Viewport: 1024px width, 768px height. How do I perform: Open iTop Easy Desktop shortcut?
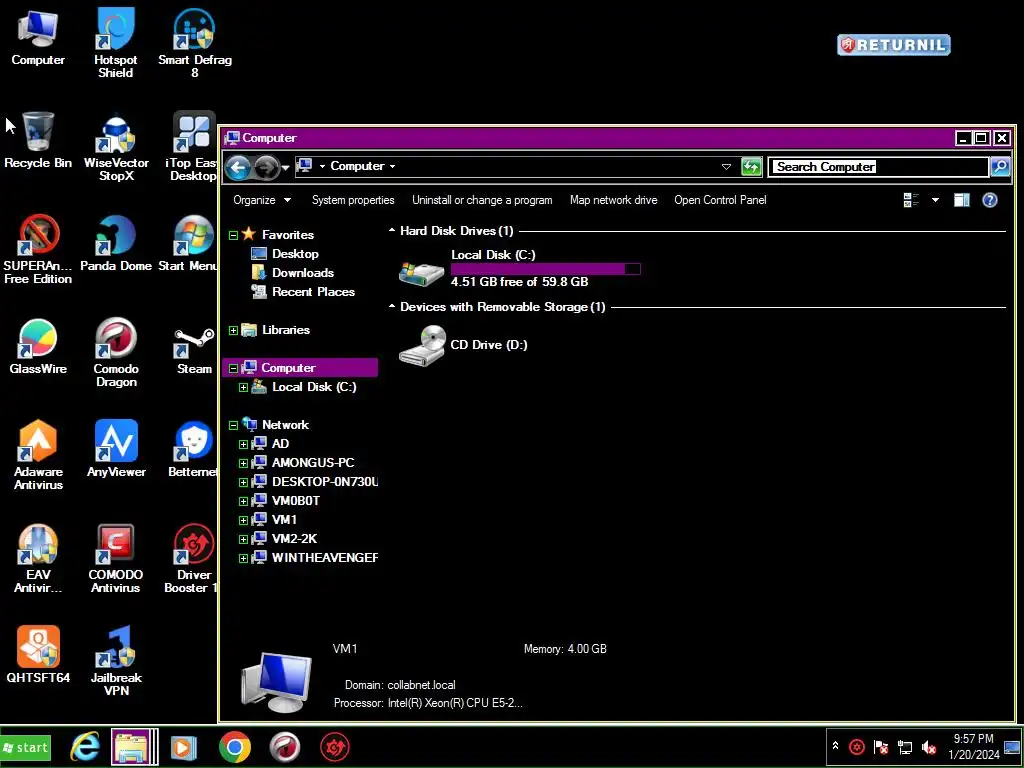191,146
